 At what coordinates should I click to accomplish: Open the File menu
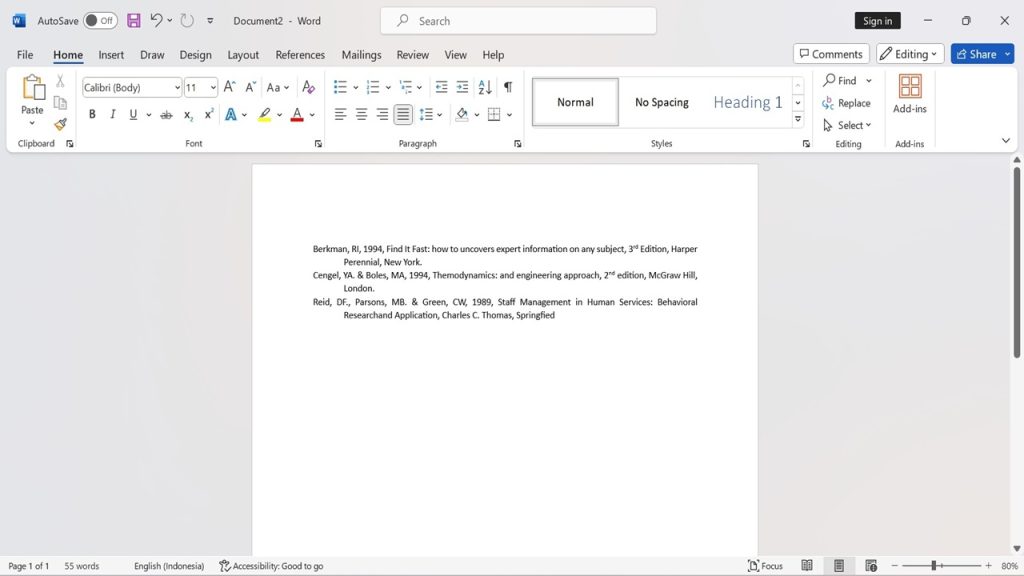pos(25,55)
